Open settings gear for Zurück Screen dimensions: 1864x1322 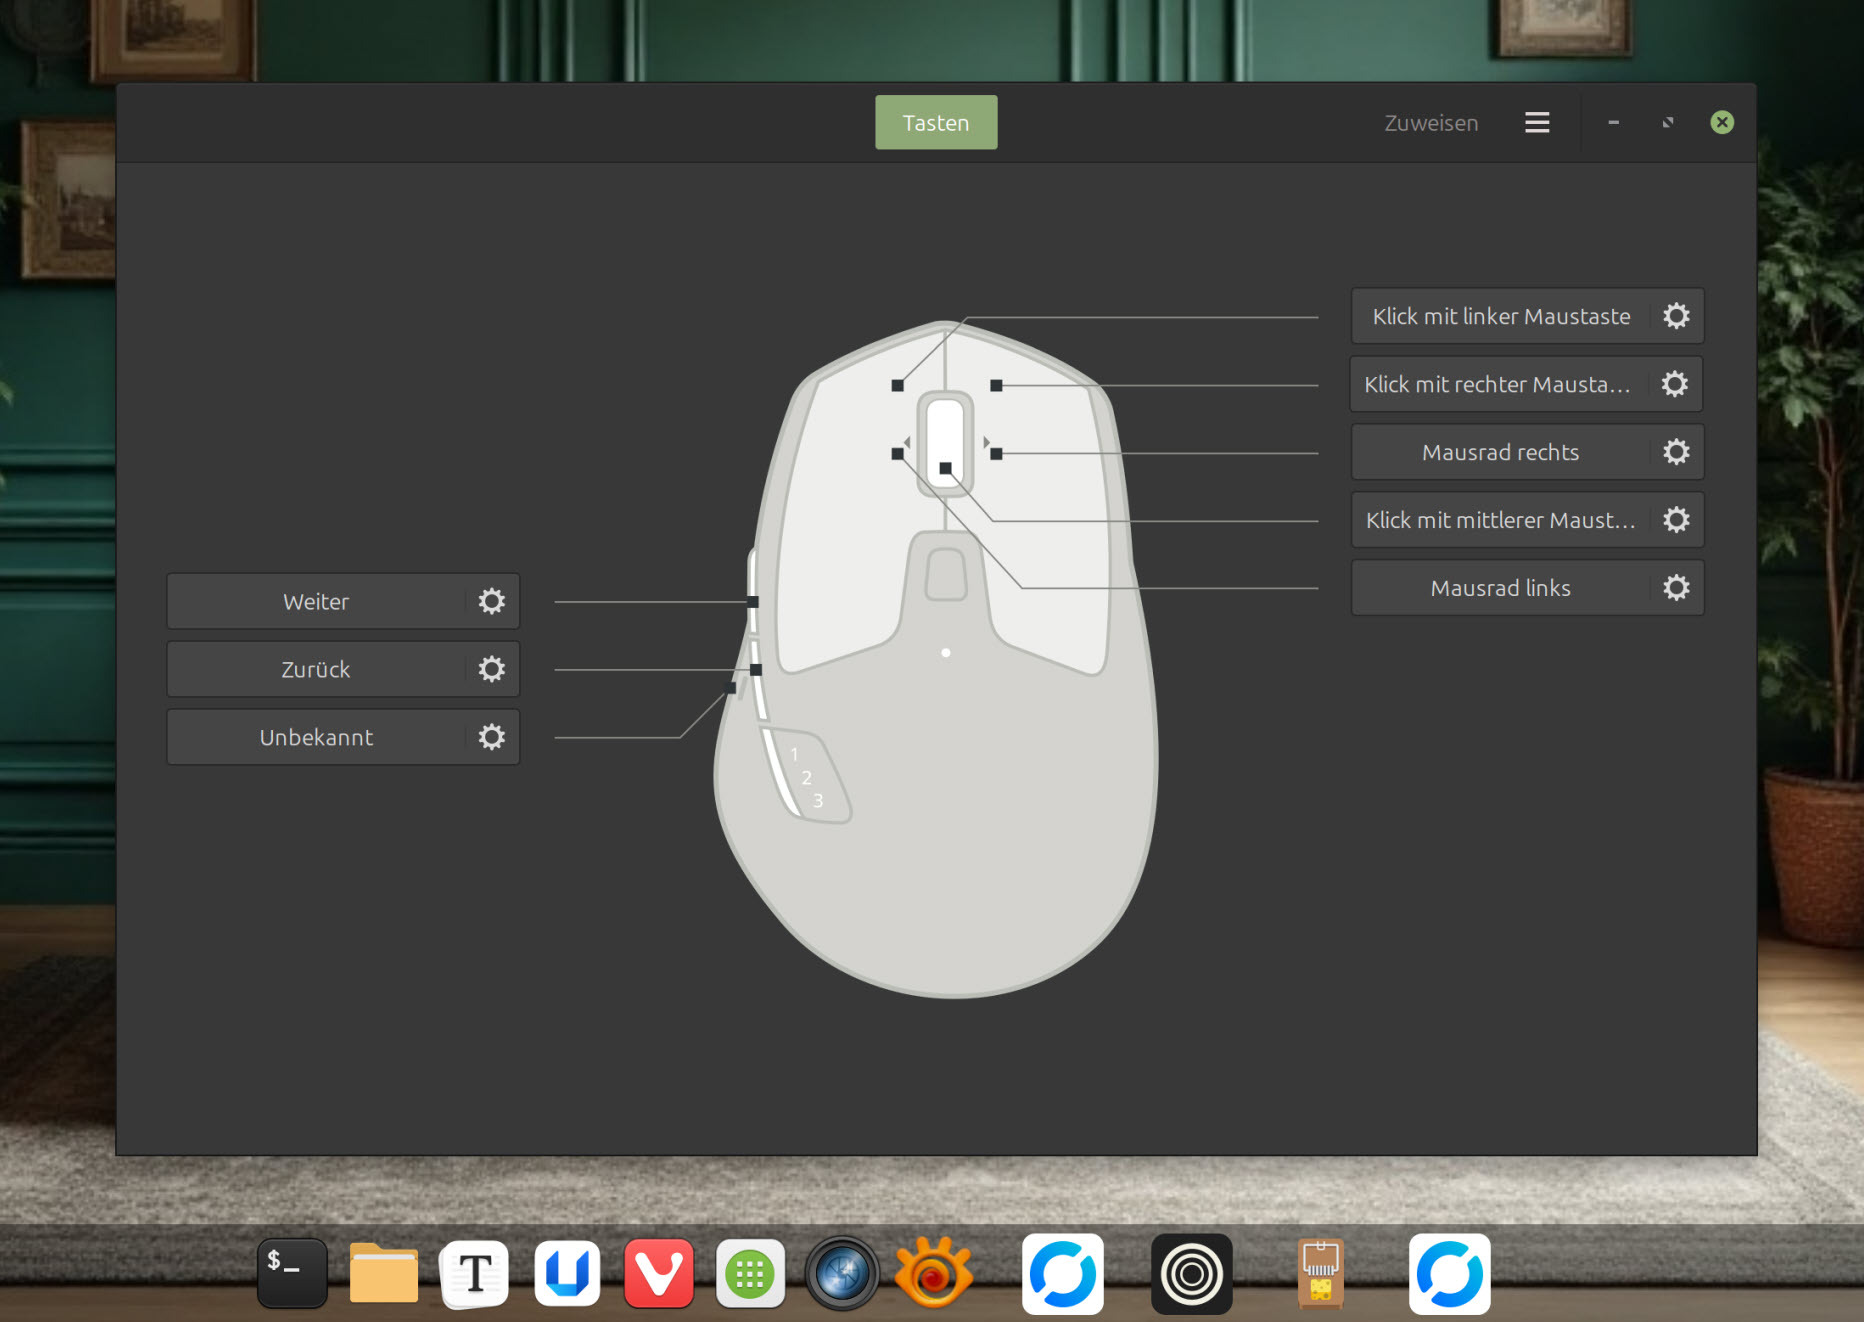pyautogui.click(x=491, y=669)
